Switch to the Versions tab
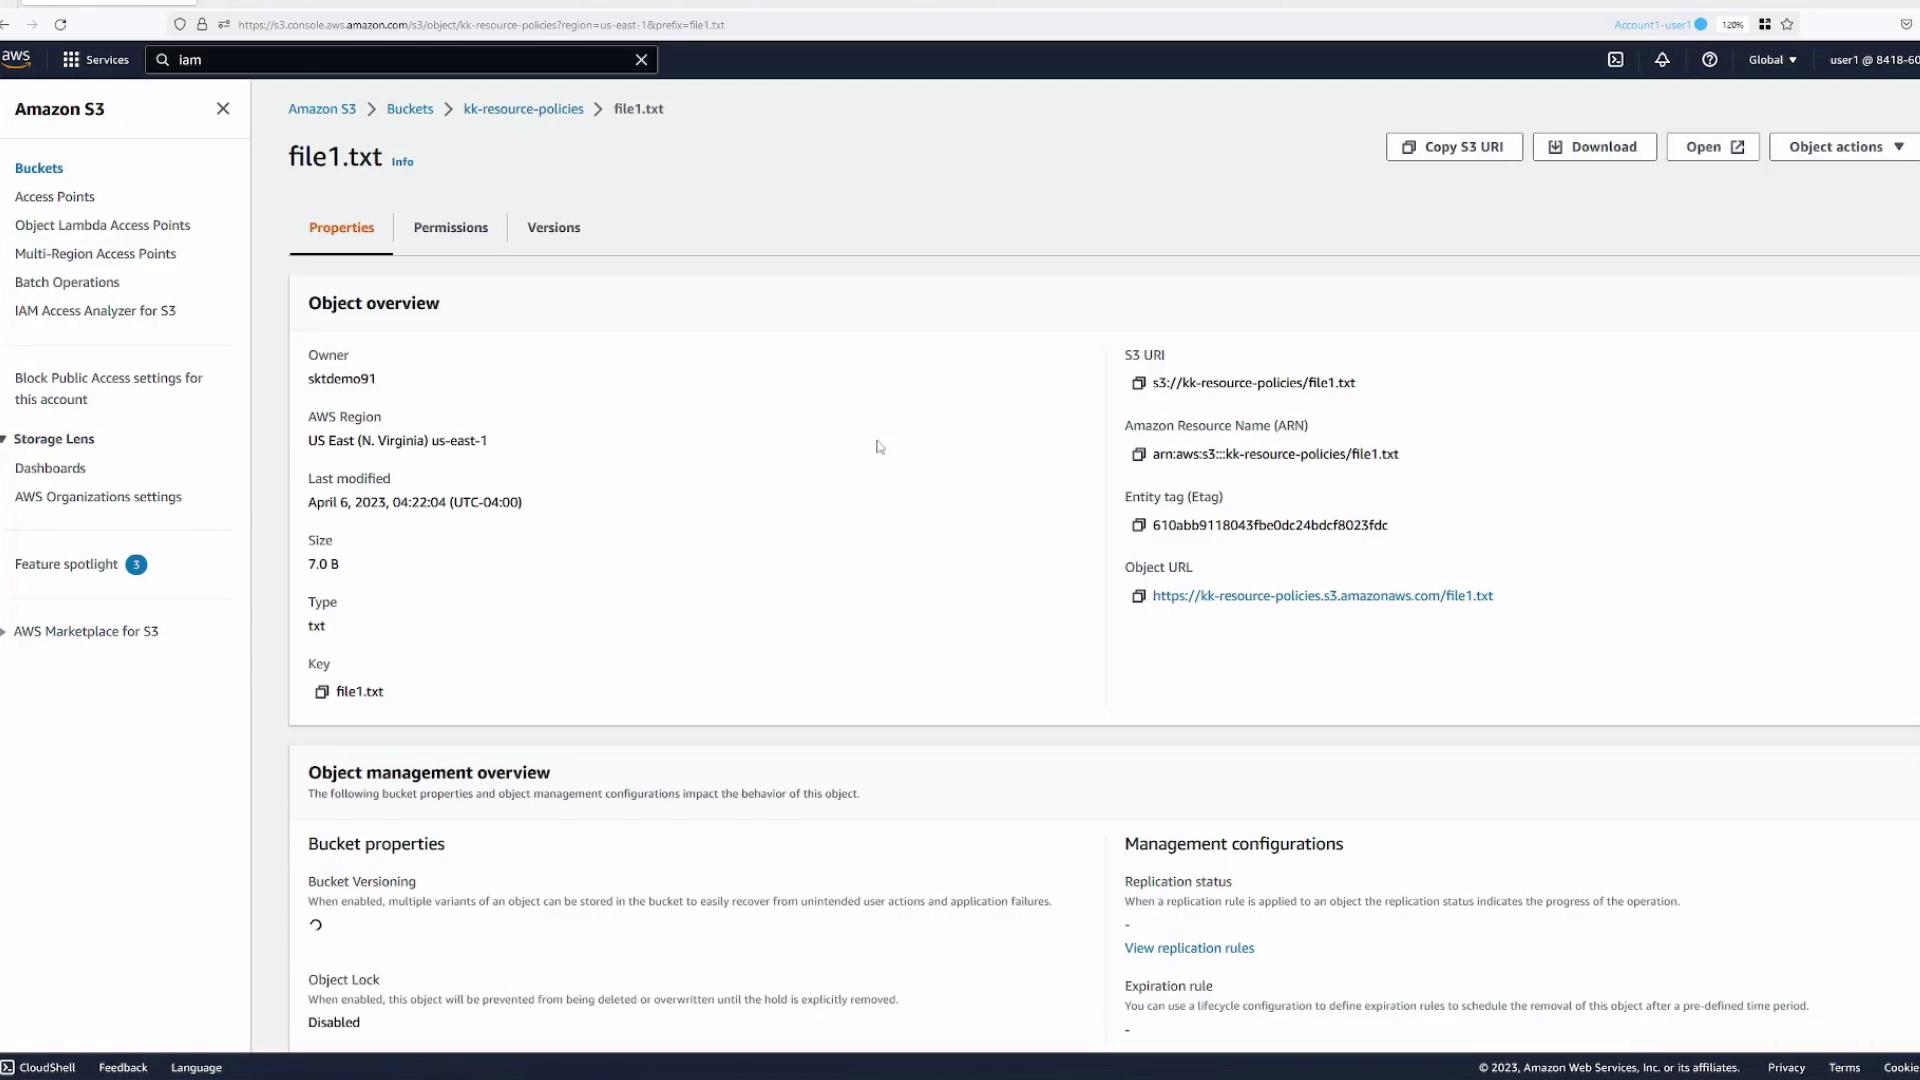Image resolution: width=1920 pixels, height=1080 pixels. 553,228
